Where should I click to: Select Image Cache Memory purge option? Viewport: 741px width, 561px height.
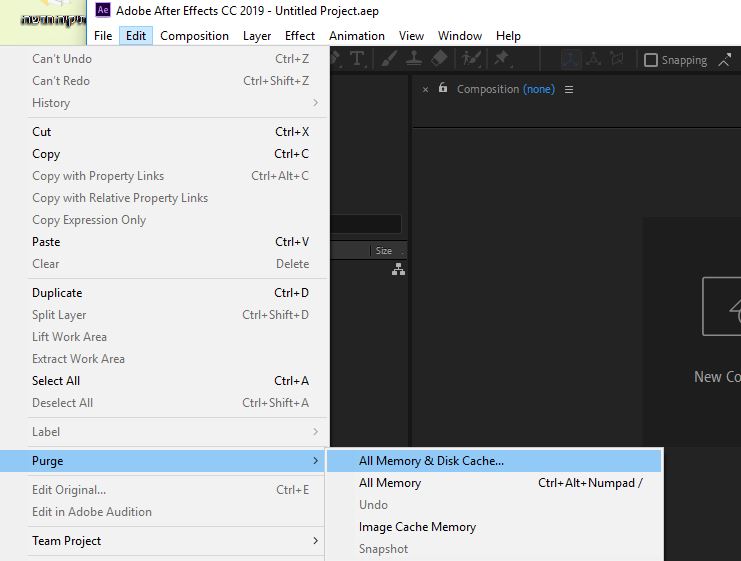494,527
